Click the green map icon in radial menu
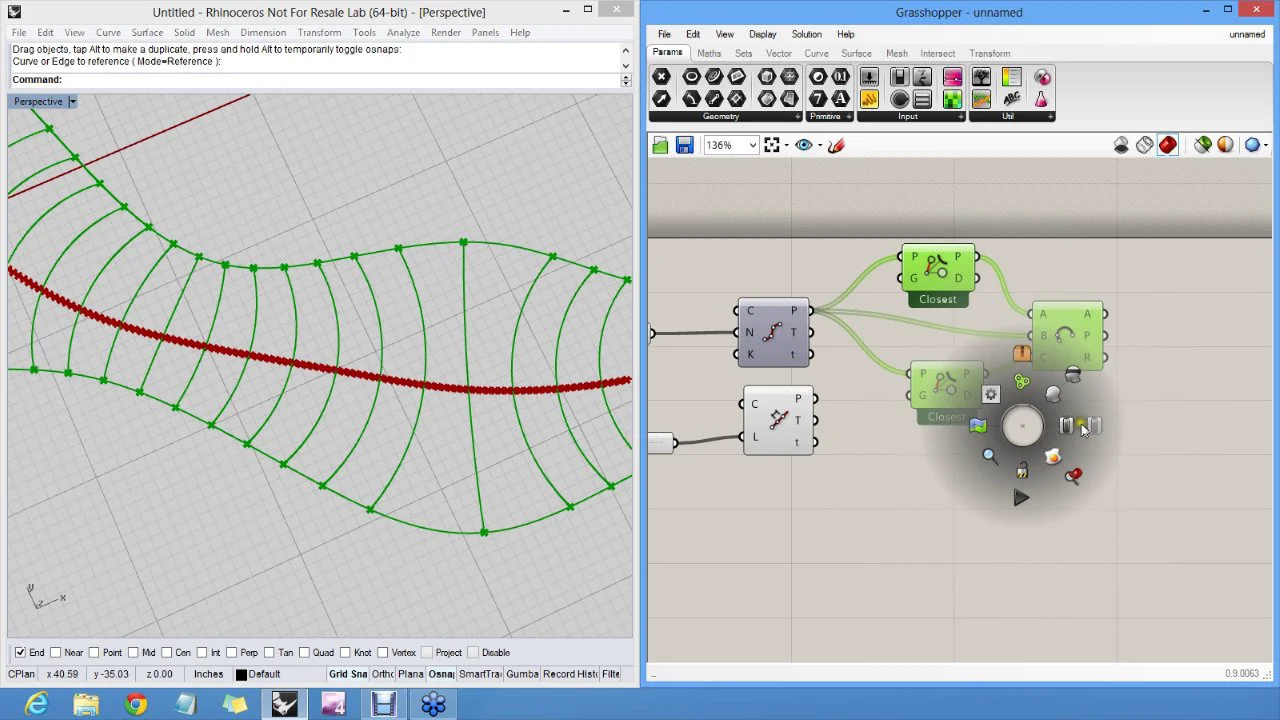The height and width of the screenshot is (720, 1280). 977,427
